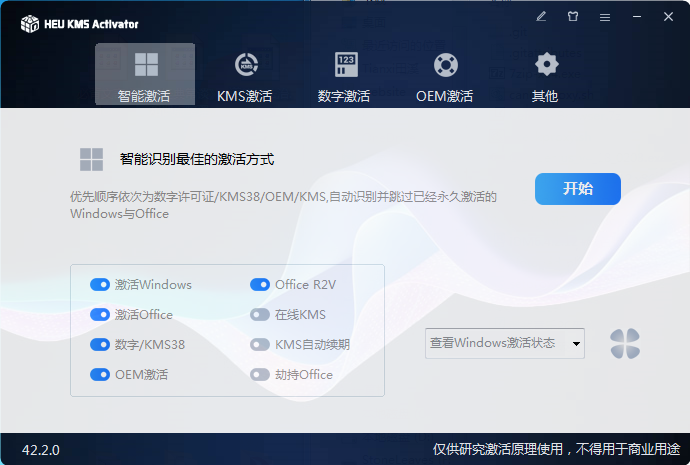Open the 数字激活 tab
This screenshot has height=465, width=690.
click(344, 77)
